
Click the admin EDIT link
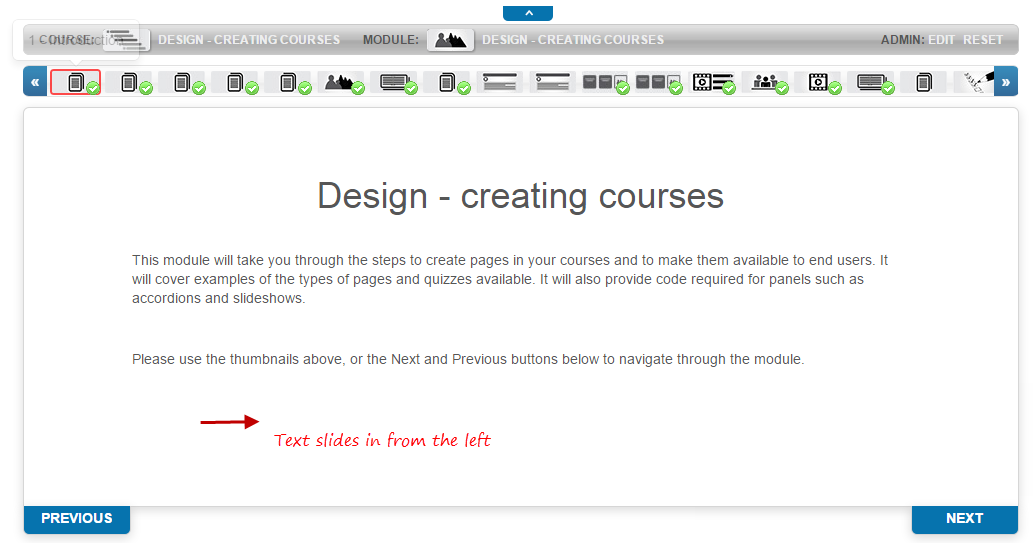coord(941,40)
